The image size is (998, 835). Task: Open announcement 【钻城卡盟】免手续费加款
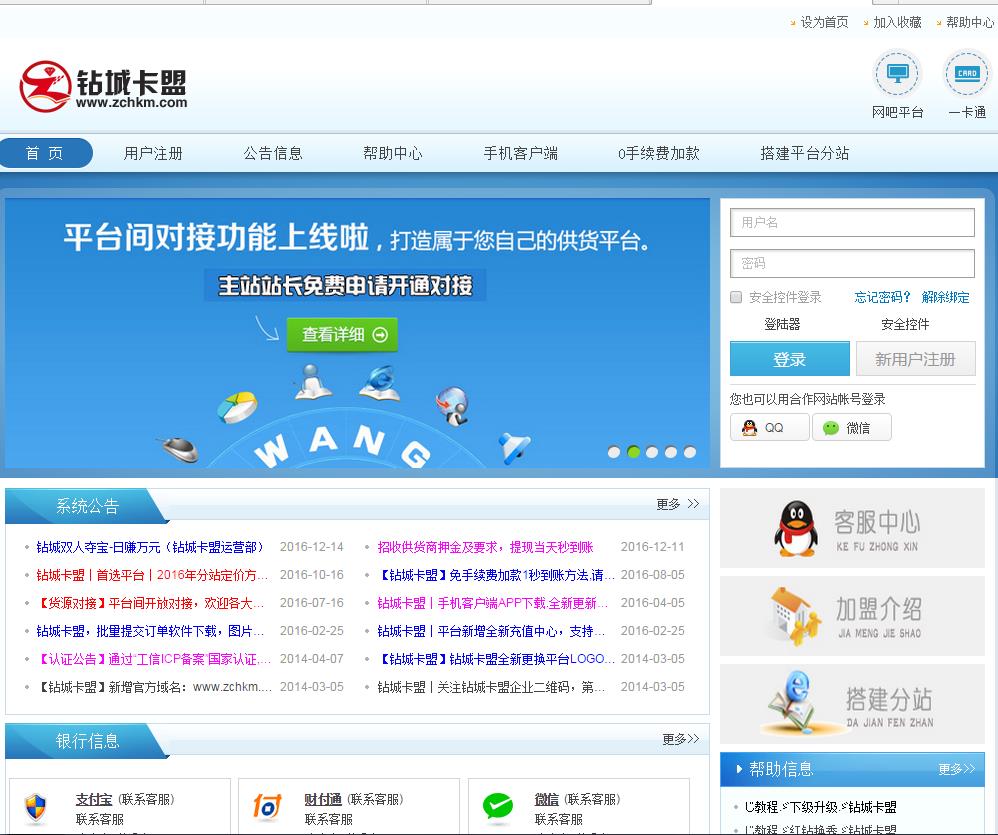coord(496,575)
